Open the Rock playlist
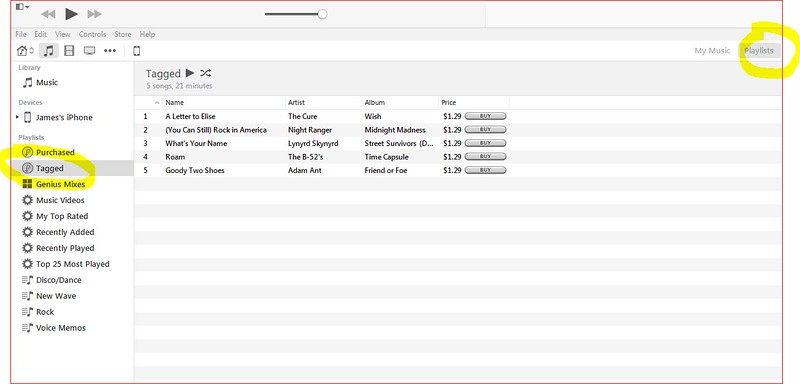This screenshot has width=800, height=384. point(45,312)
